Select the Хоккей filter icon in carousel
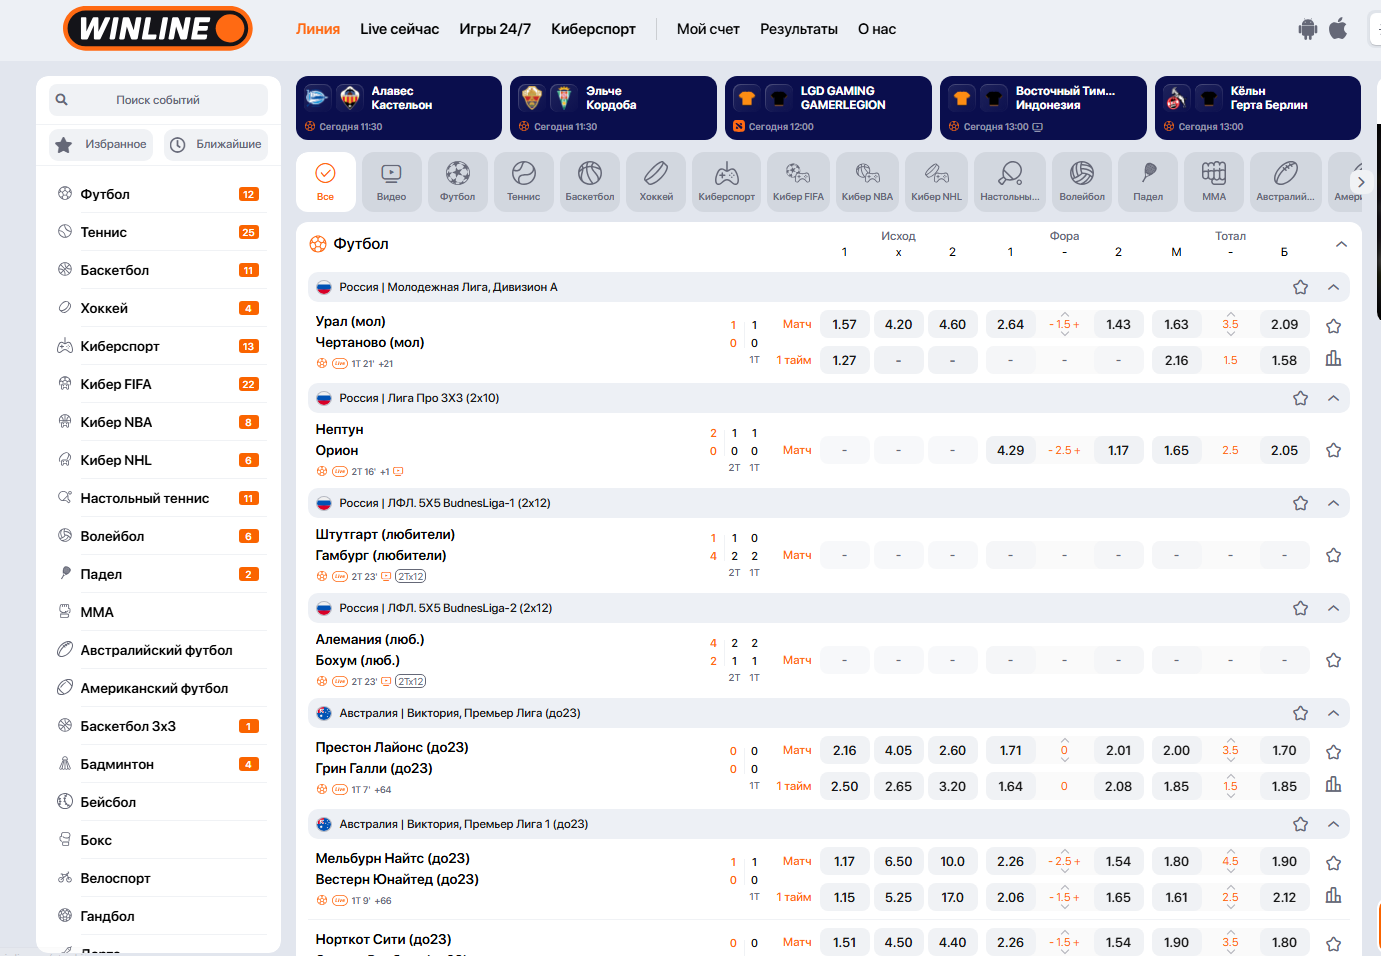The image size is (1381, 956). click(x=656, y=182)
